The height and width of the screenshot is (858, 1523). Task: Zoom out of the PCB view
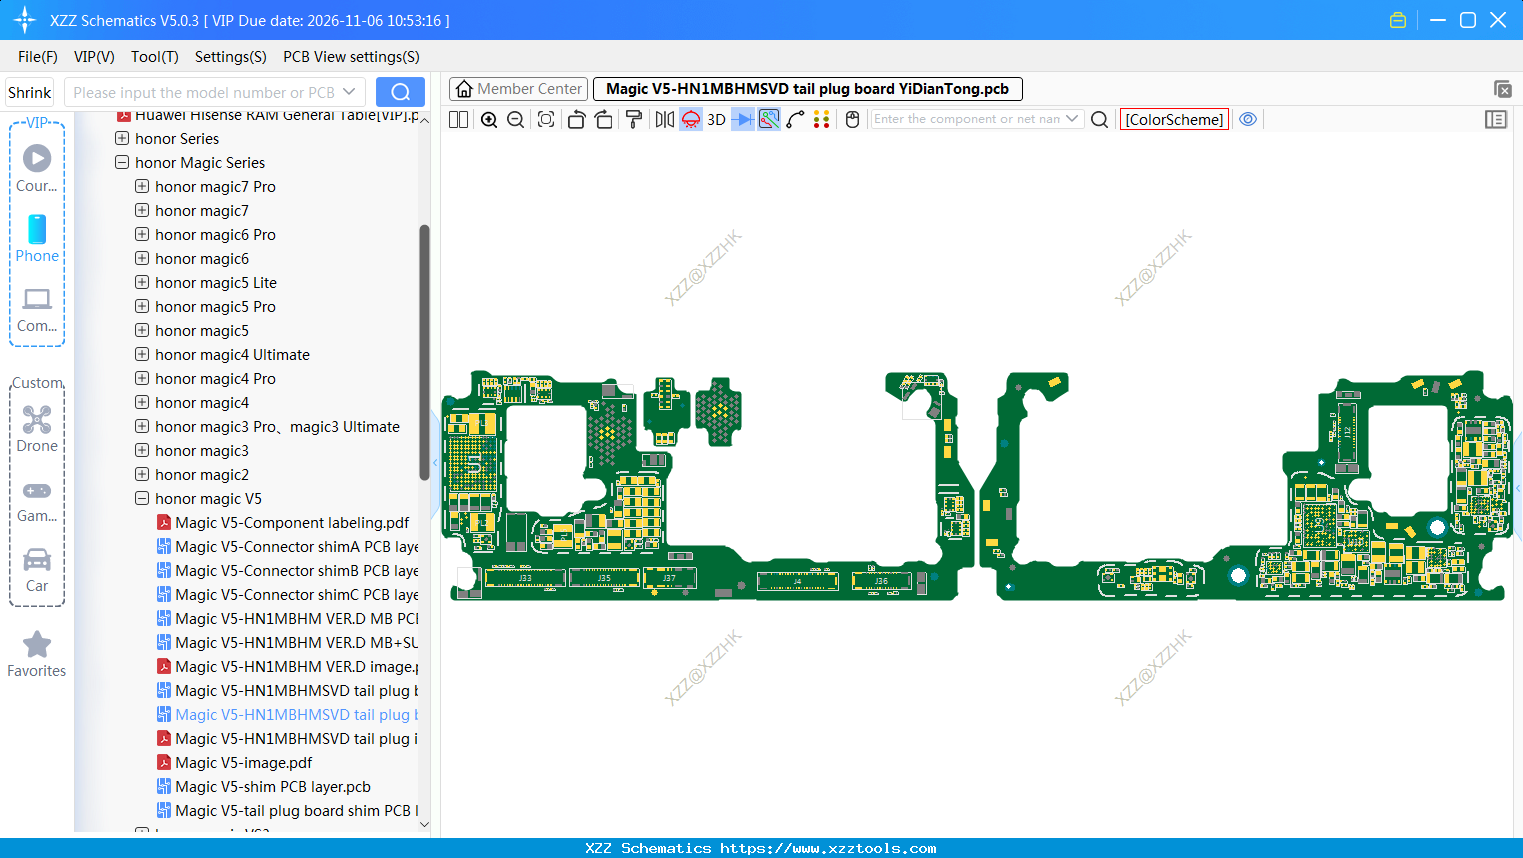(x=515, y=119)
